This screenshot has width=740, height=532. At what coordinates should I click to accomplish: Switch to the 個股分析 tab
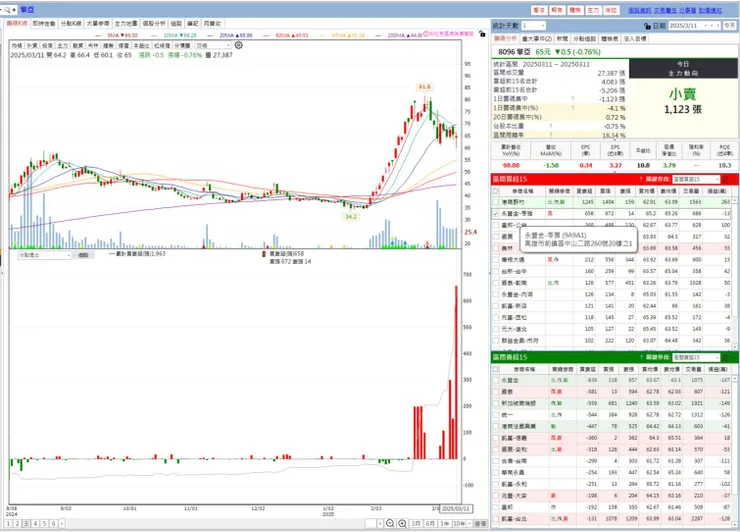[x=154, y=23]
